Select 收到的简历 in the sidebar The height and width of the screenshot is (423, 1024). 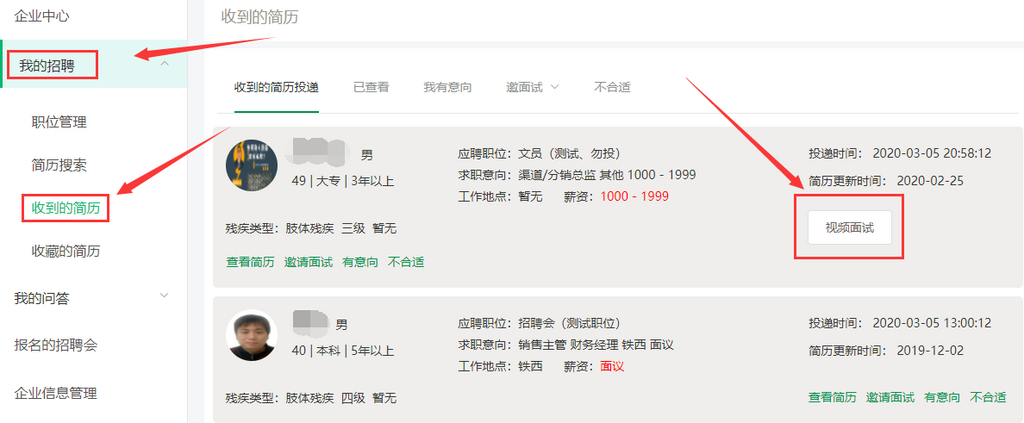[x=65, y=208]
